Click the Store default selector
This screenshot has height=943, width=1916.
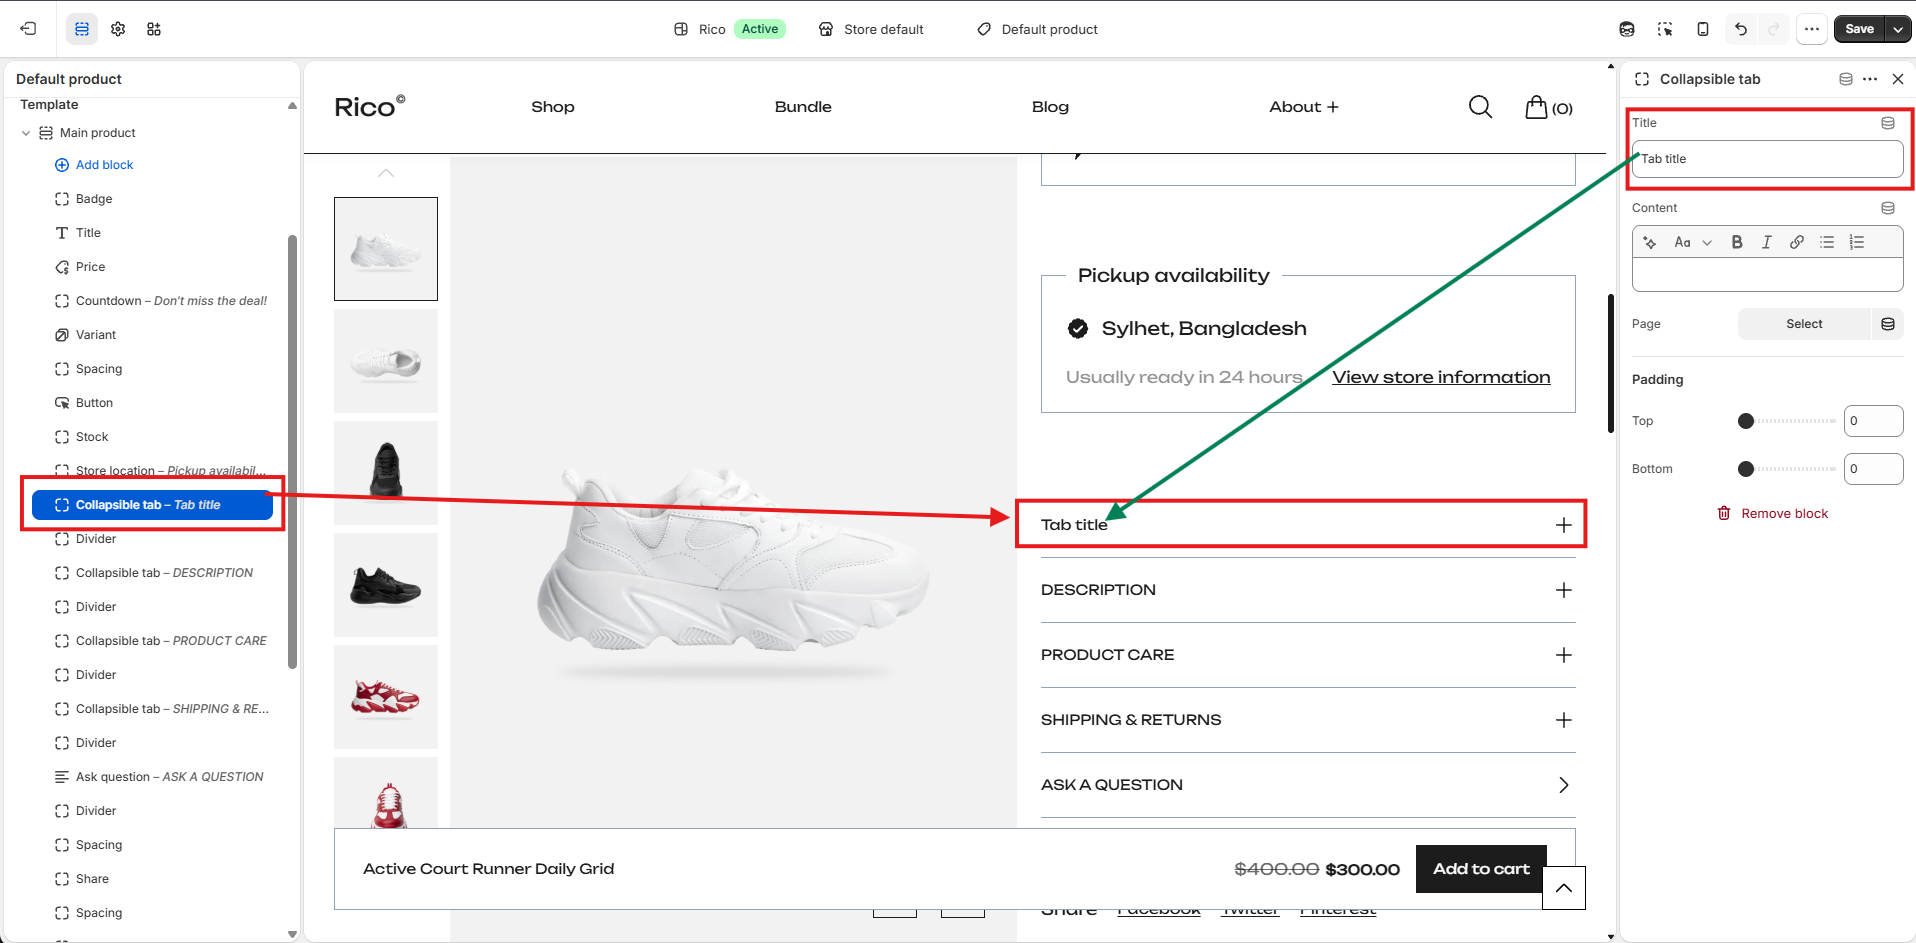871,29
